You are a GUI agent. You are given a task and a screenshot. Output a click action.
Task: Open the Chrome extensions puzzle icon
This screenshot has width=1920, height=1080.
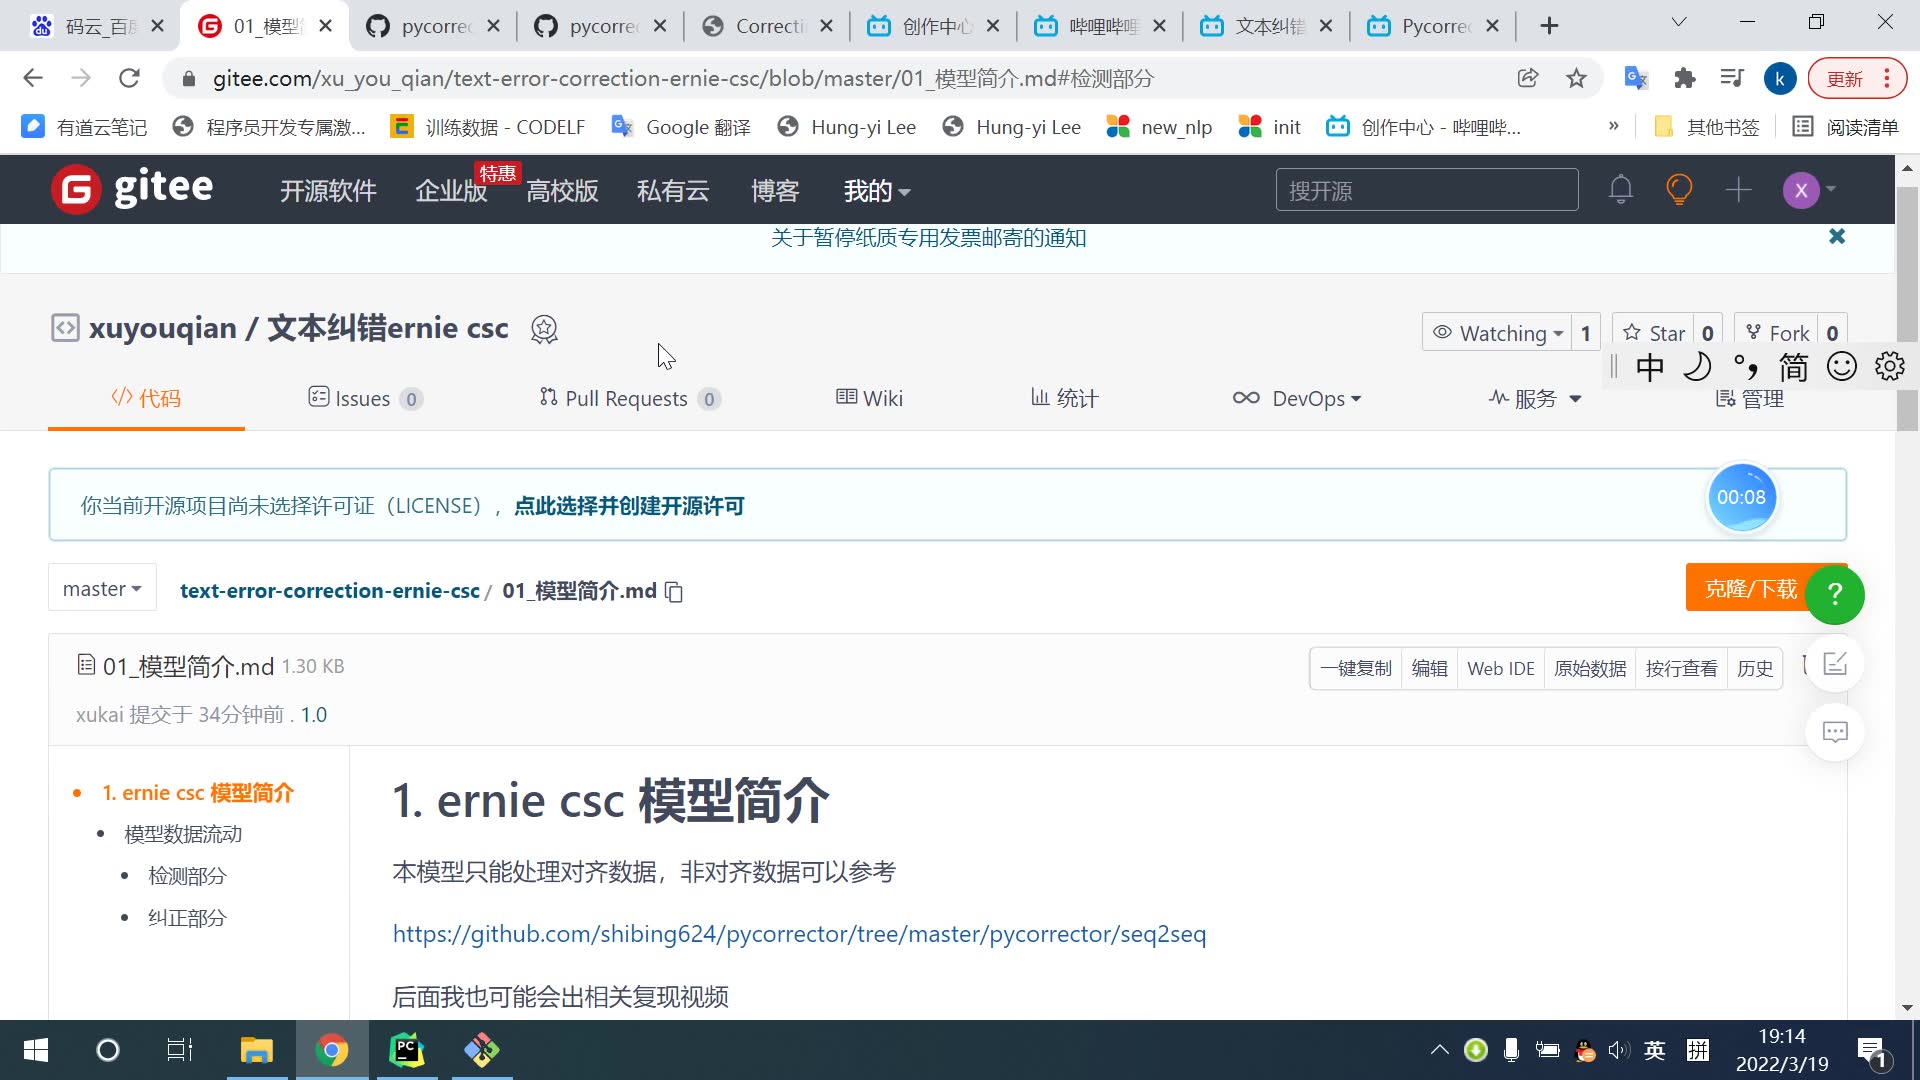click(1685, 78)
